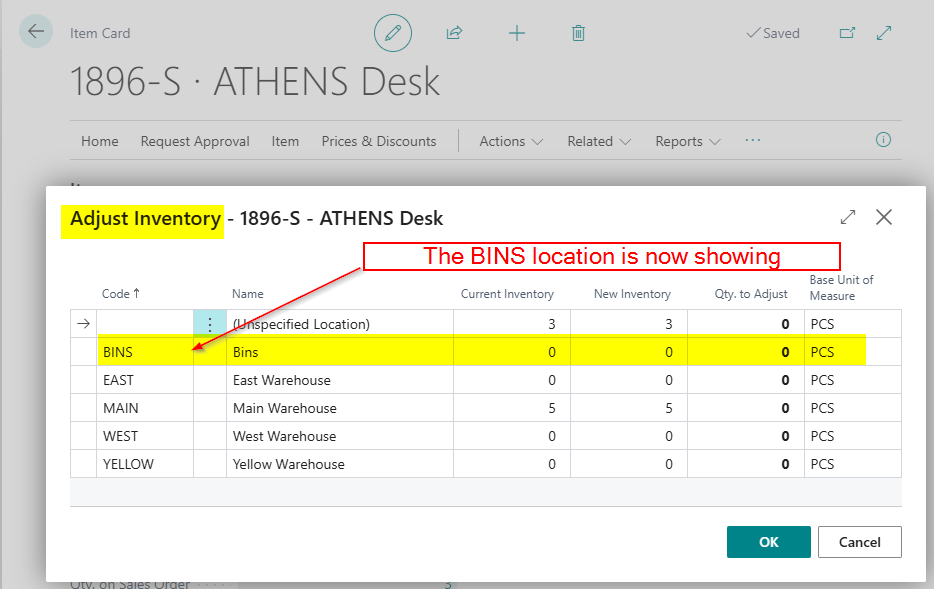Sort by the Code column header
934x589 pixels.
pos(121,294)
